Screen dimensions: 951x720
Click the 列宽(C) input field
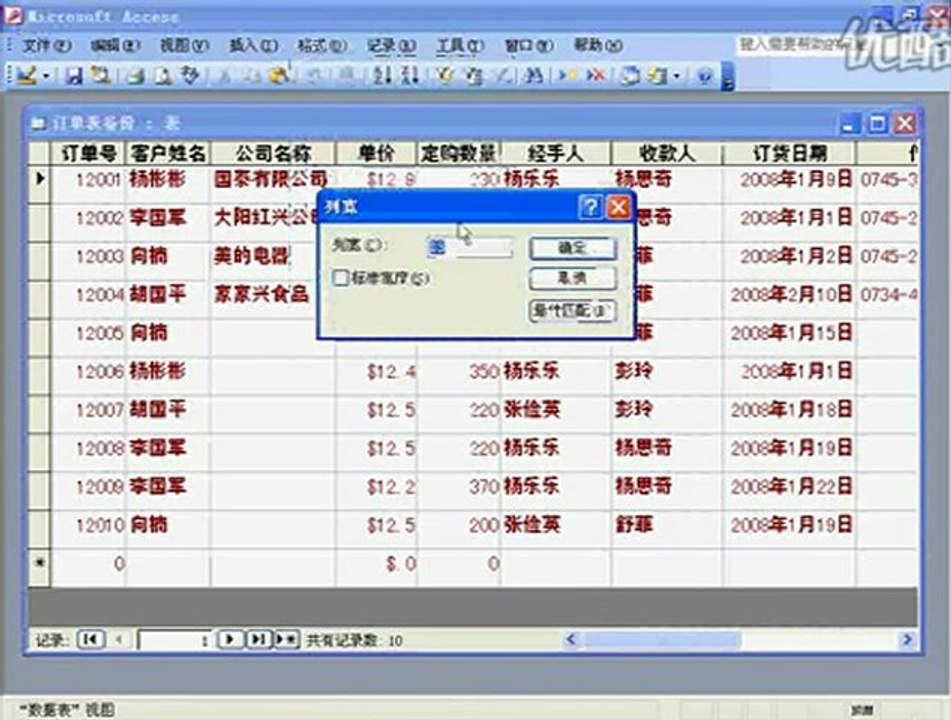pos(470,246)
